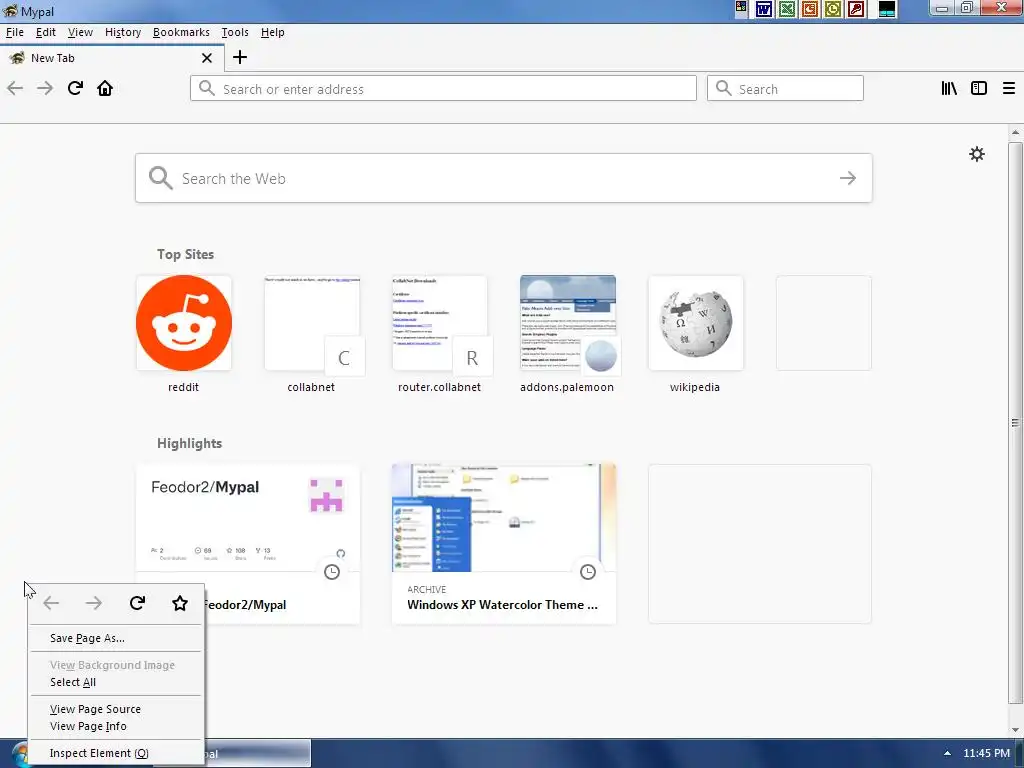Viewport: 1024px width, 768px height.
Task: Click the magnifier in the address bar
Action: pyautogui.click(x=207, y=88)
